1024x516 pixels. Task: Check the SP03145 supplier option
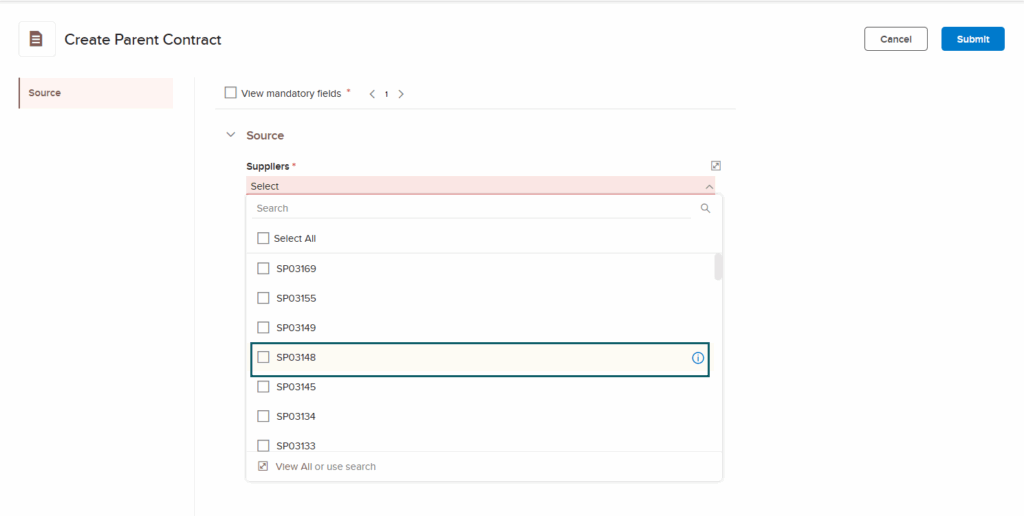[264, 387]
